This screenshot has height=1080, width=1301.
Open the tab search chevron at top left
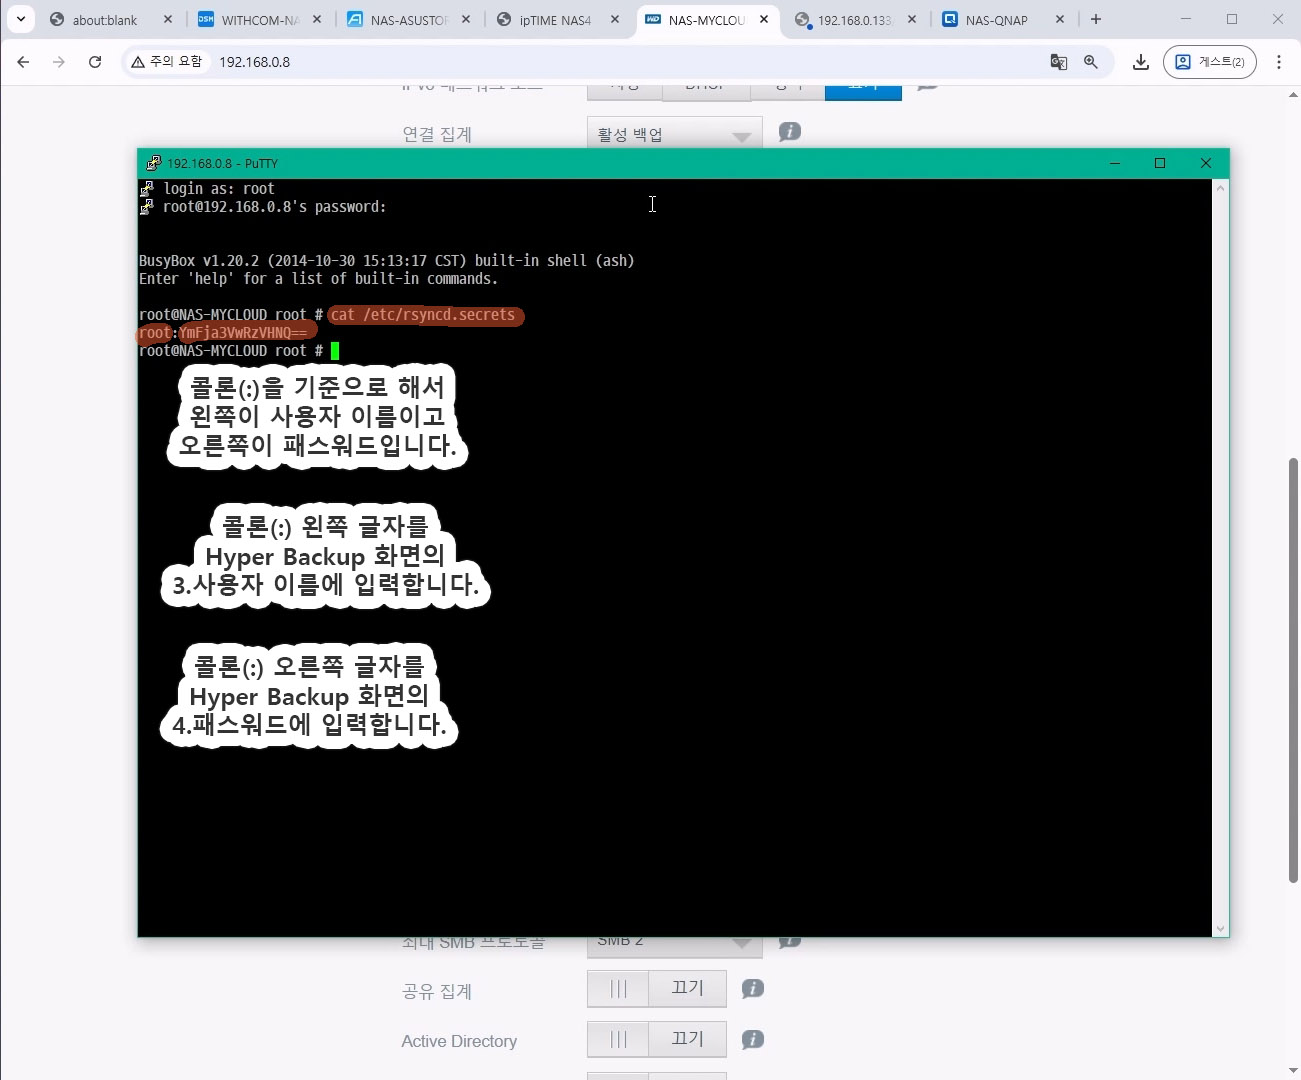click(20, 19)
